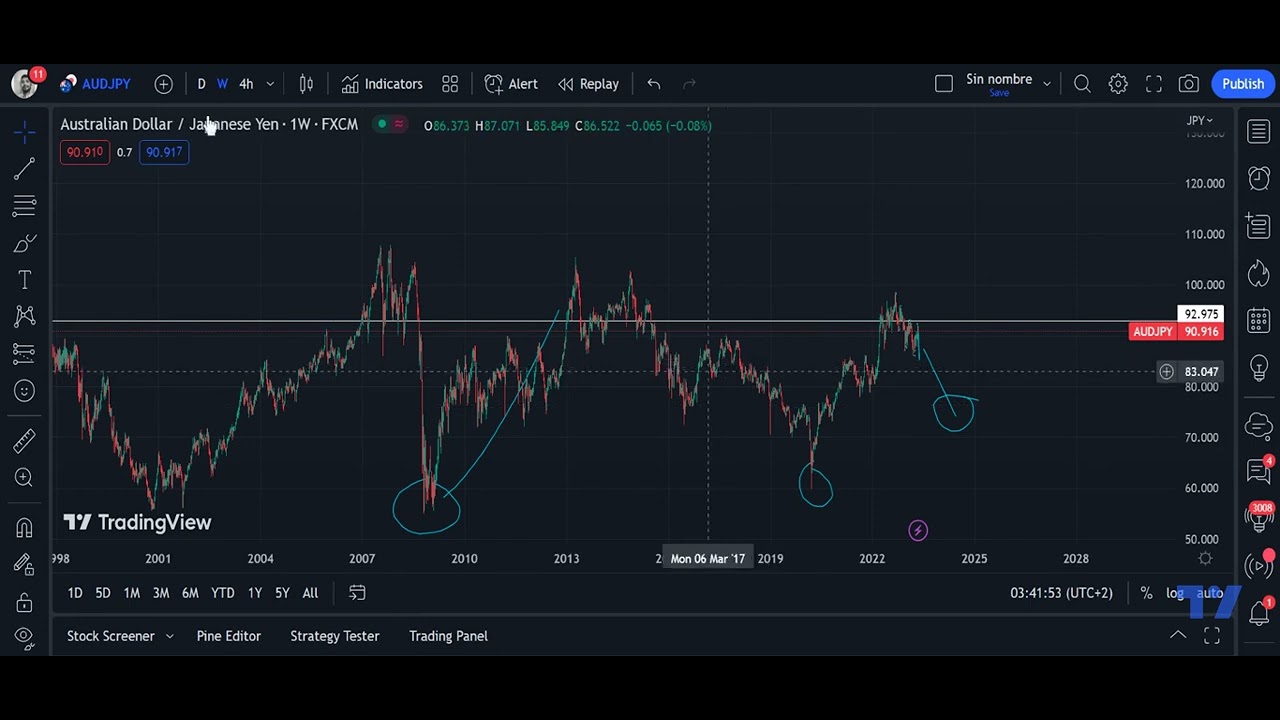Open the layout setup square icon
The image size is (1280, 720).
click(944, 84)
